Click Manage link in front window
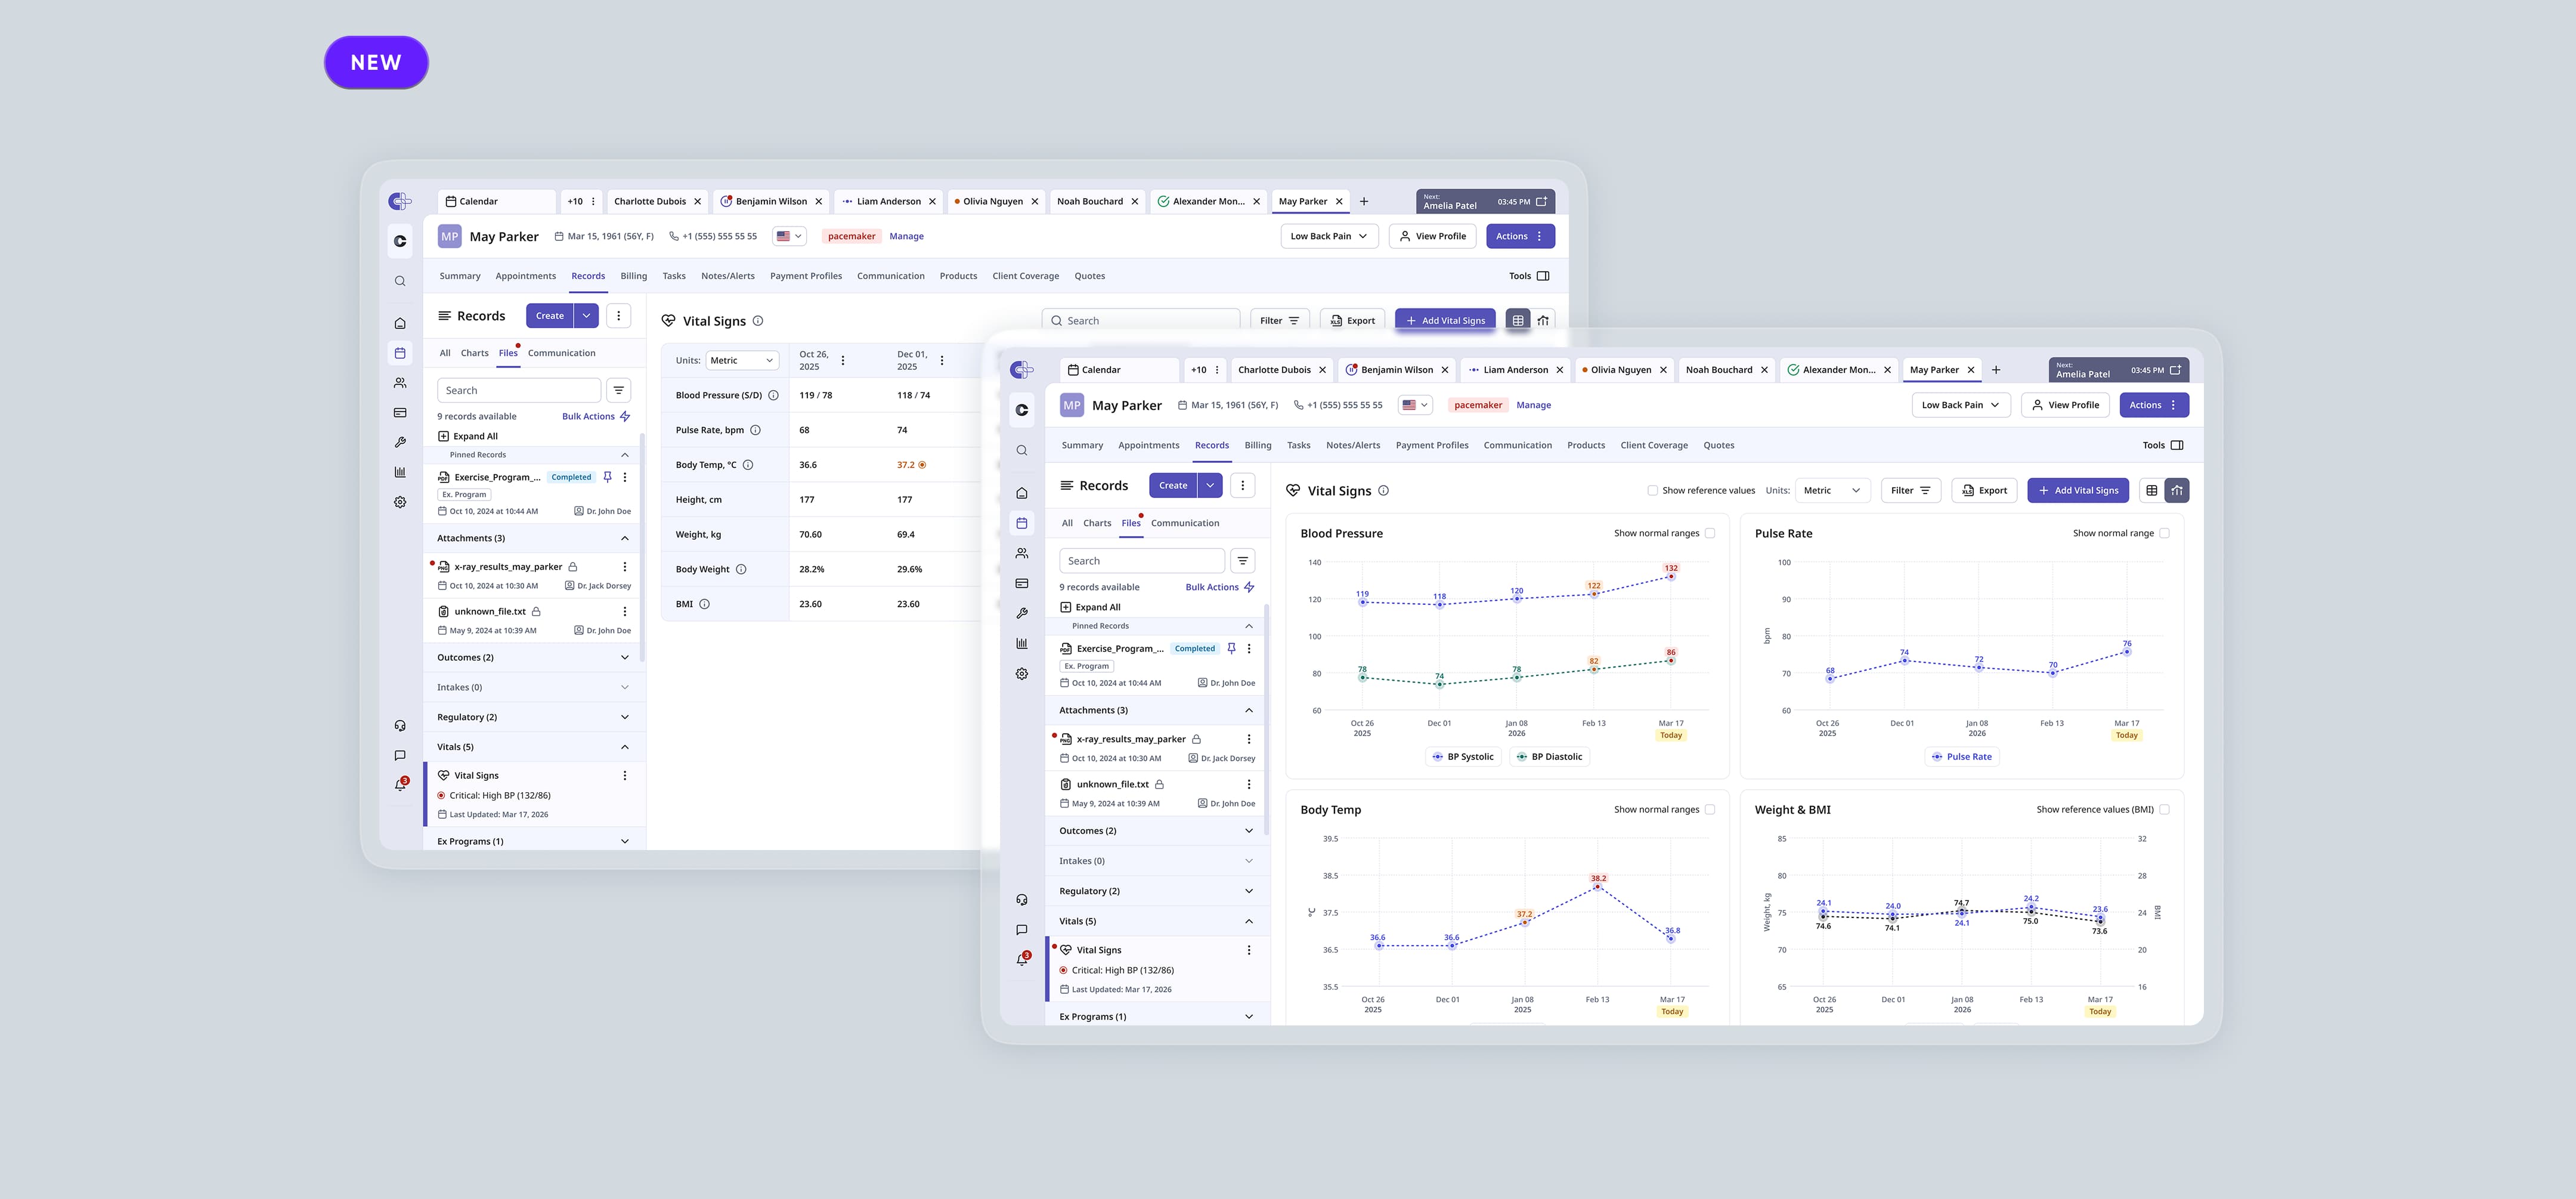2576x1199 pixels. coord(1533,405)
